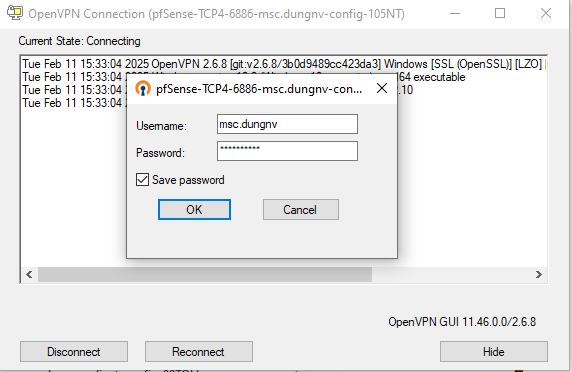Click the log's left scroll arrow
This screenshot has width=572, height=372.
click(x=29, y=274)
